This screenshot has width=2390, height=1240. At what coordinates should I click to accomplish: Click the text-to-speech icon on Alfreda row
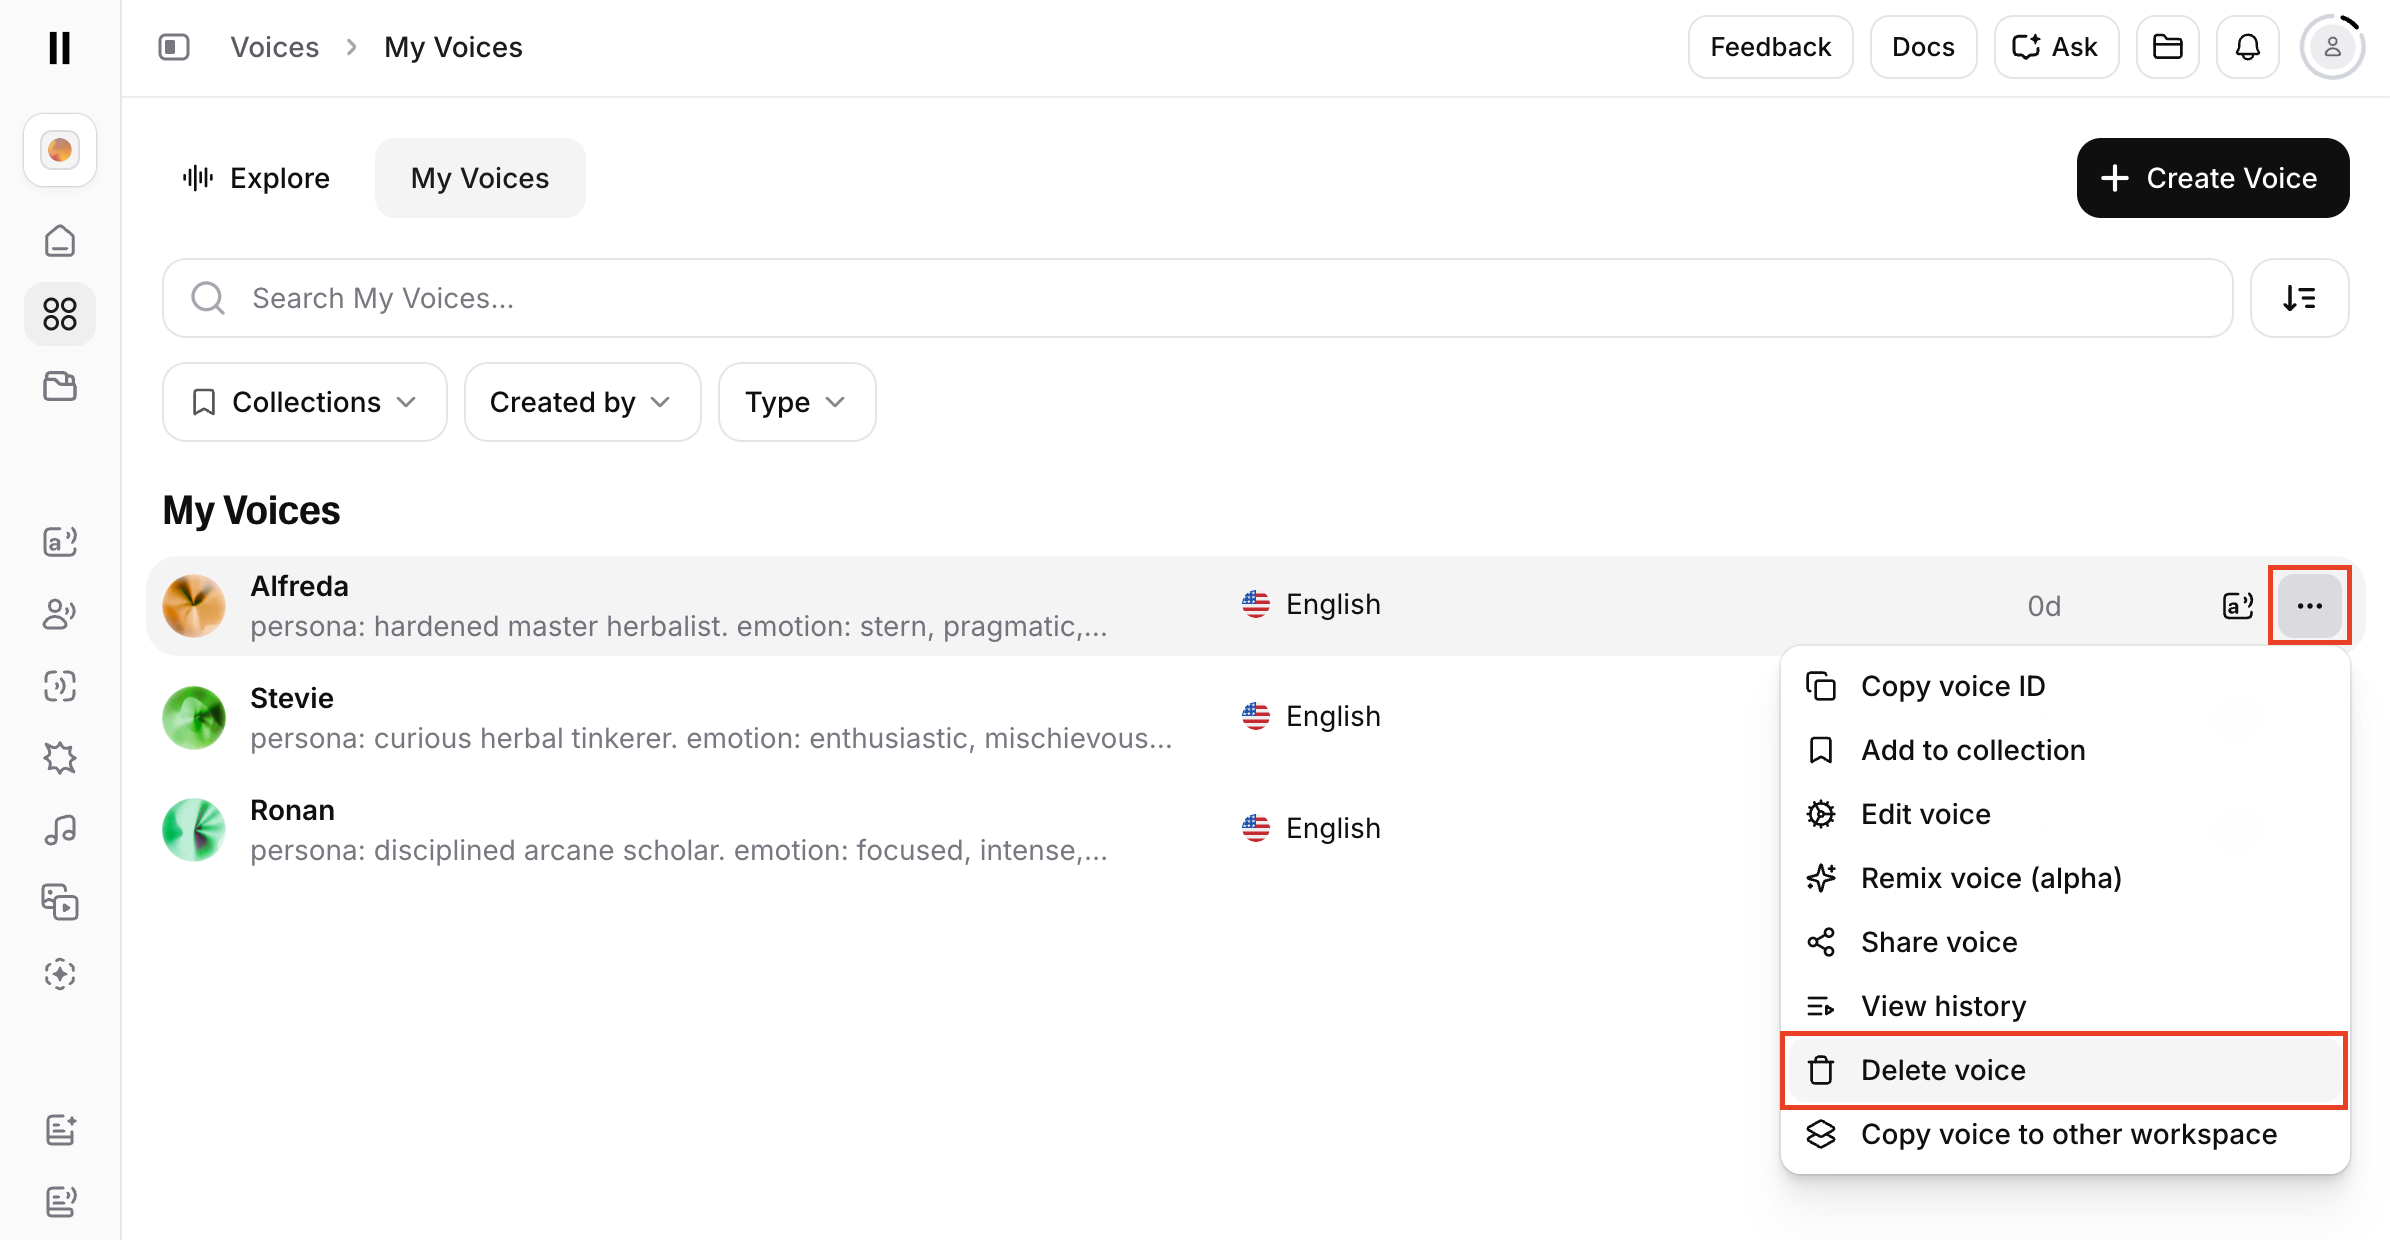click(x=2237, y=606)
